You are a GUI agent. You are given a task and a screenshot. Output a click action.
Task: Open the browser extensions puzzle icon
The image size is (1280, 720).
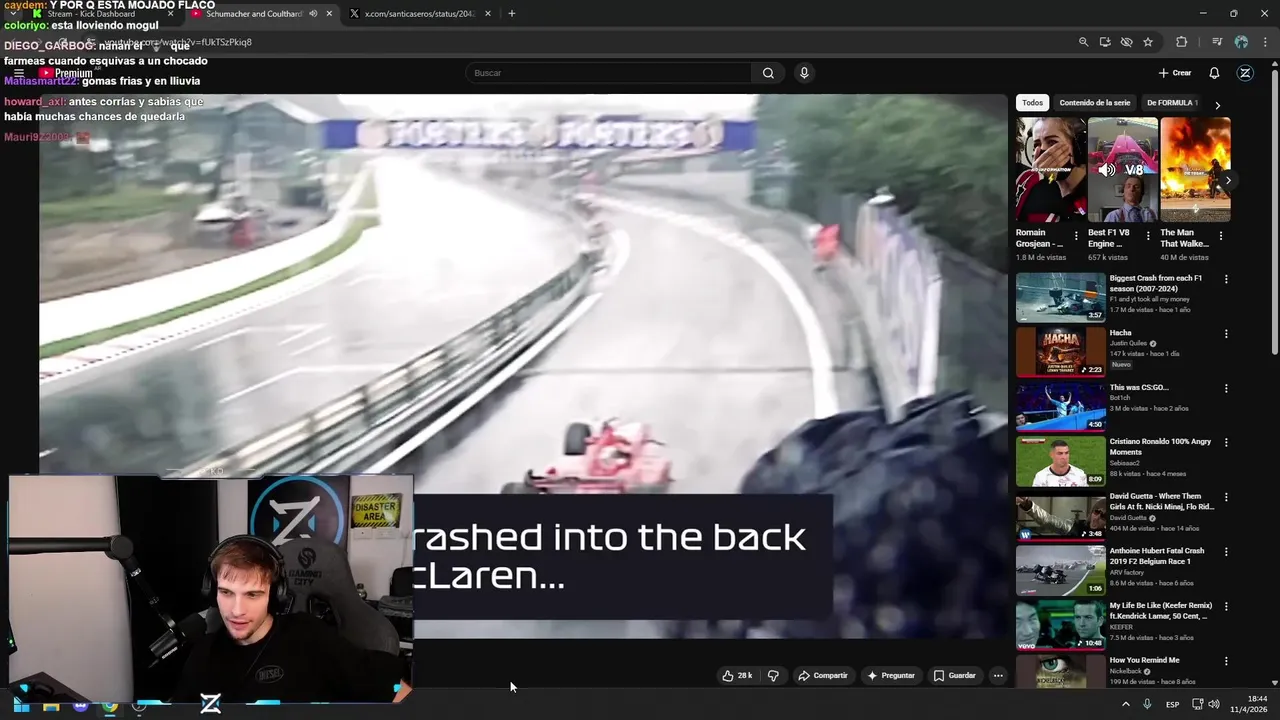[x=1182, y=42]
